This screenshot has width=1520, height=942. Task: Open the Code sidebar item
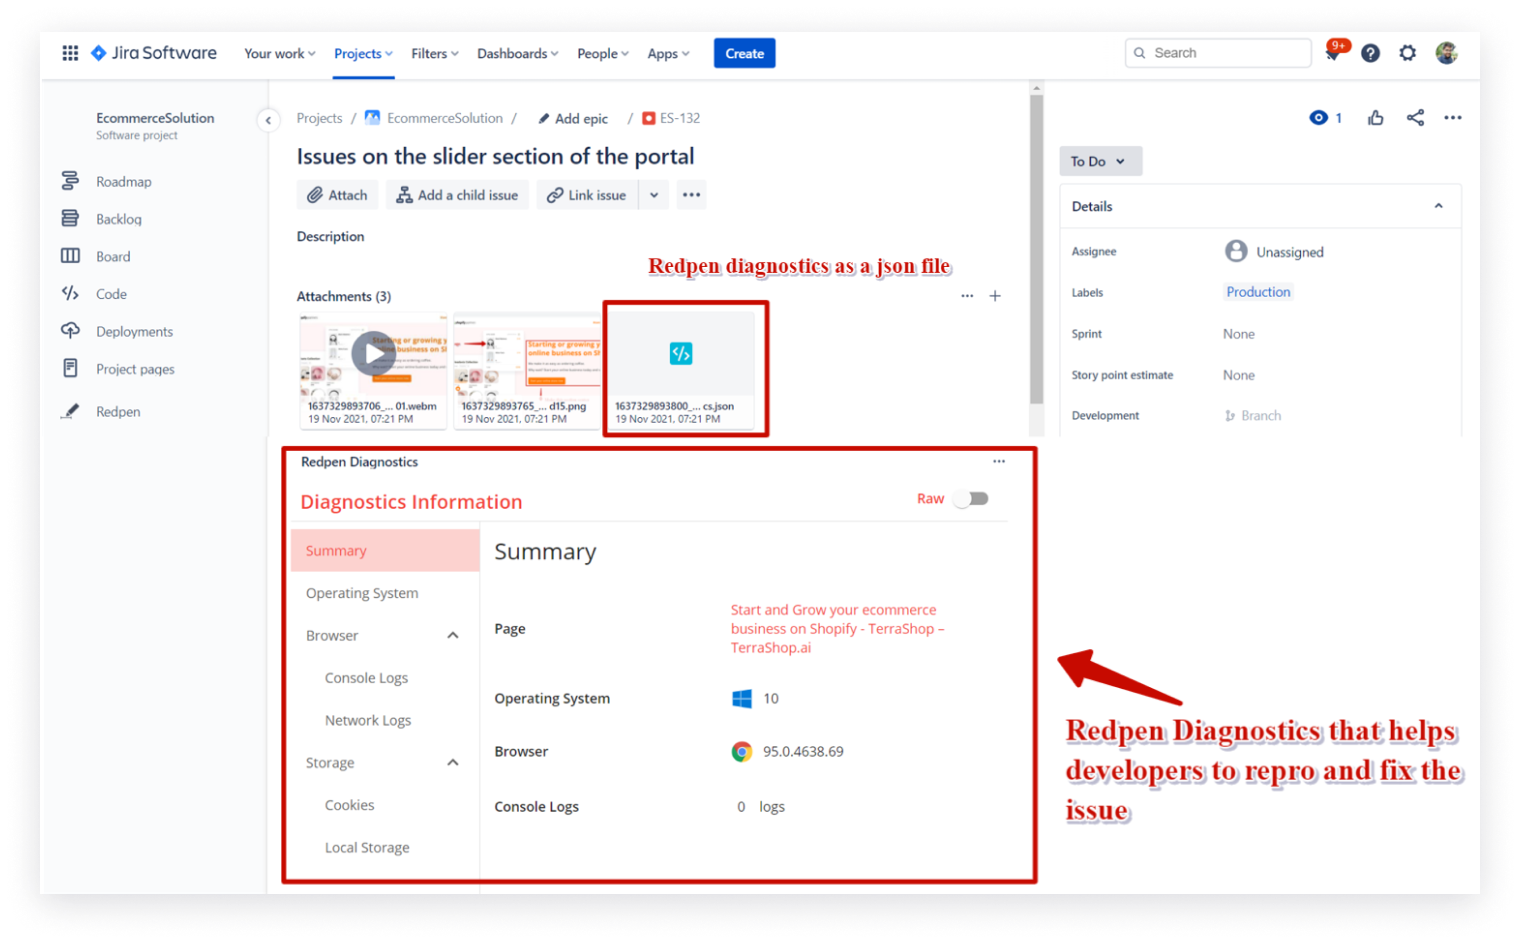[111, 294]
